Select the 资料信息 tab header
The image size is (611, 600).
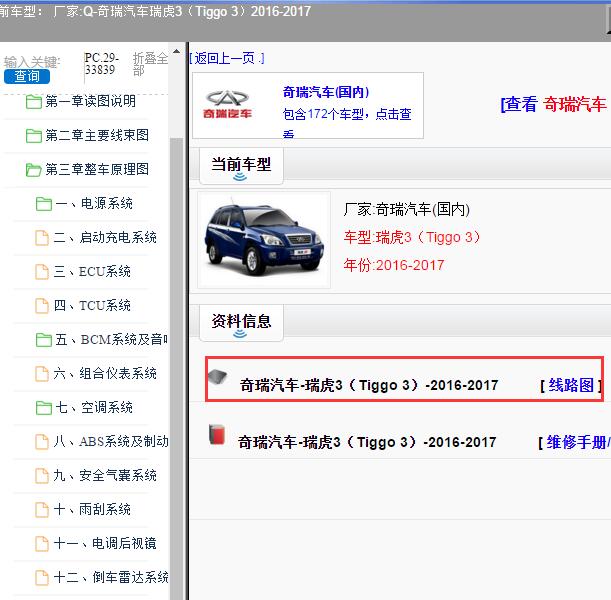click(x=241, y=323)
